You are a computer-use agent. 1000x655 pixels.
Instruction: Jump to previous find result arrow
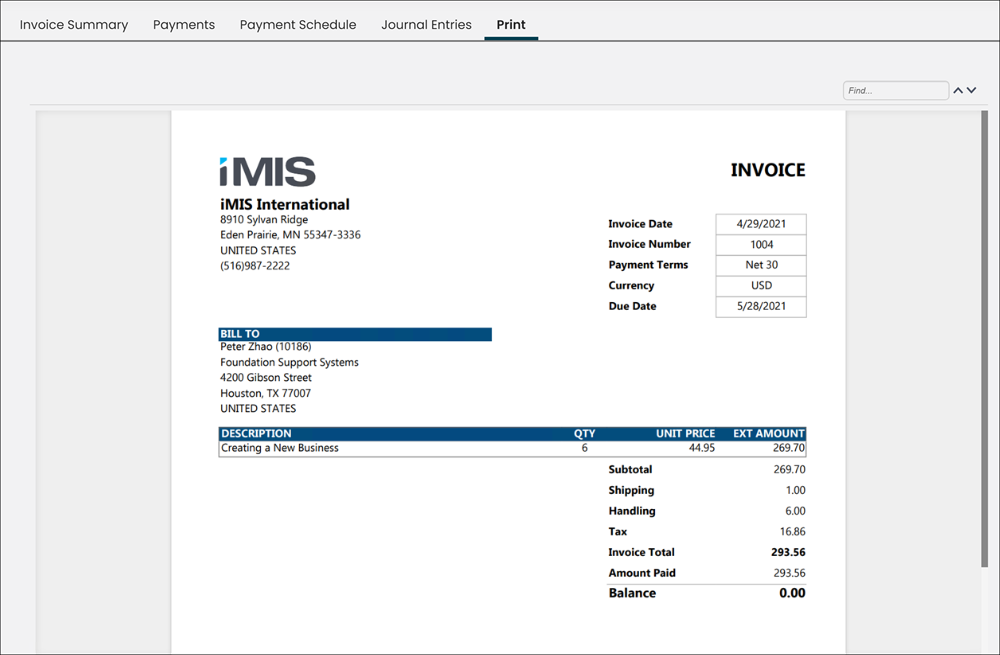click(958, 91)
